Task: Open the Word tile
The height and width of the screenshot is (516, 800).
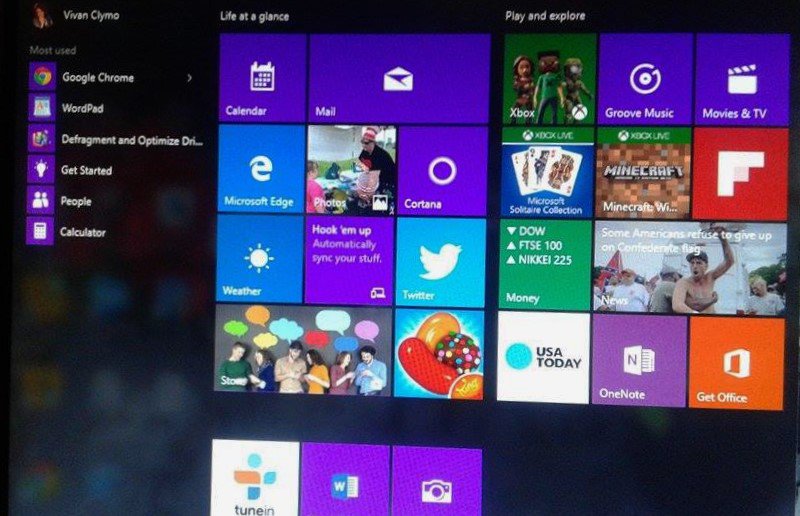Action: (345, 480)
